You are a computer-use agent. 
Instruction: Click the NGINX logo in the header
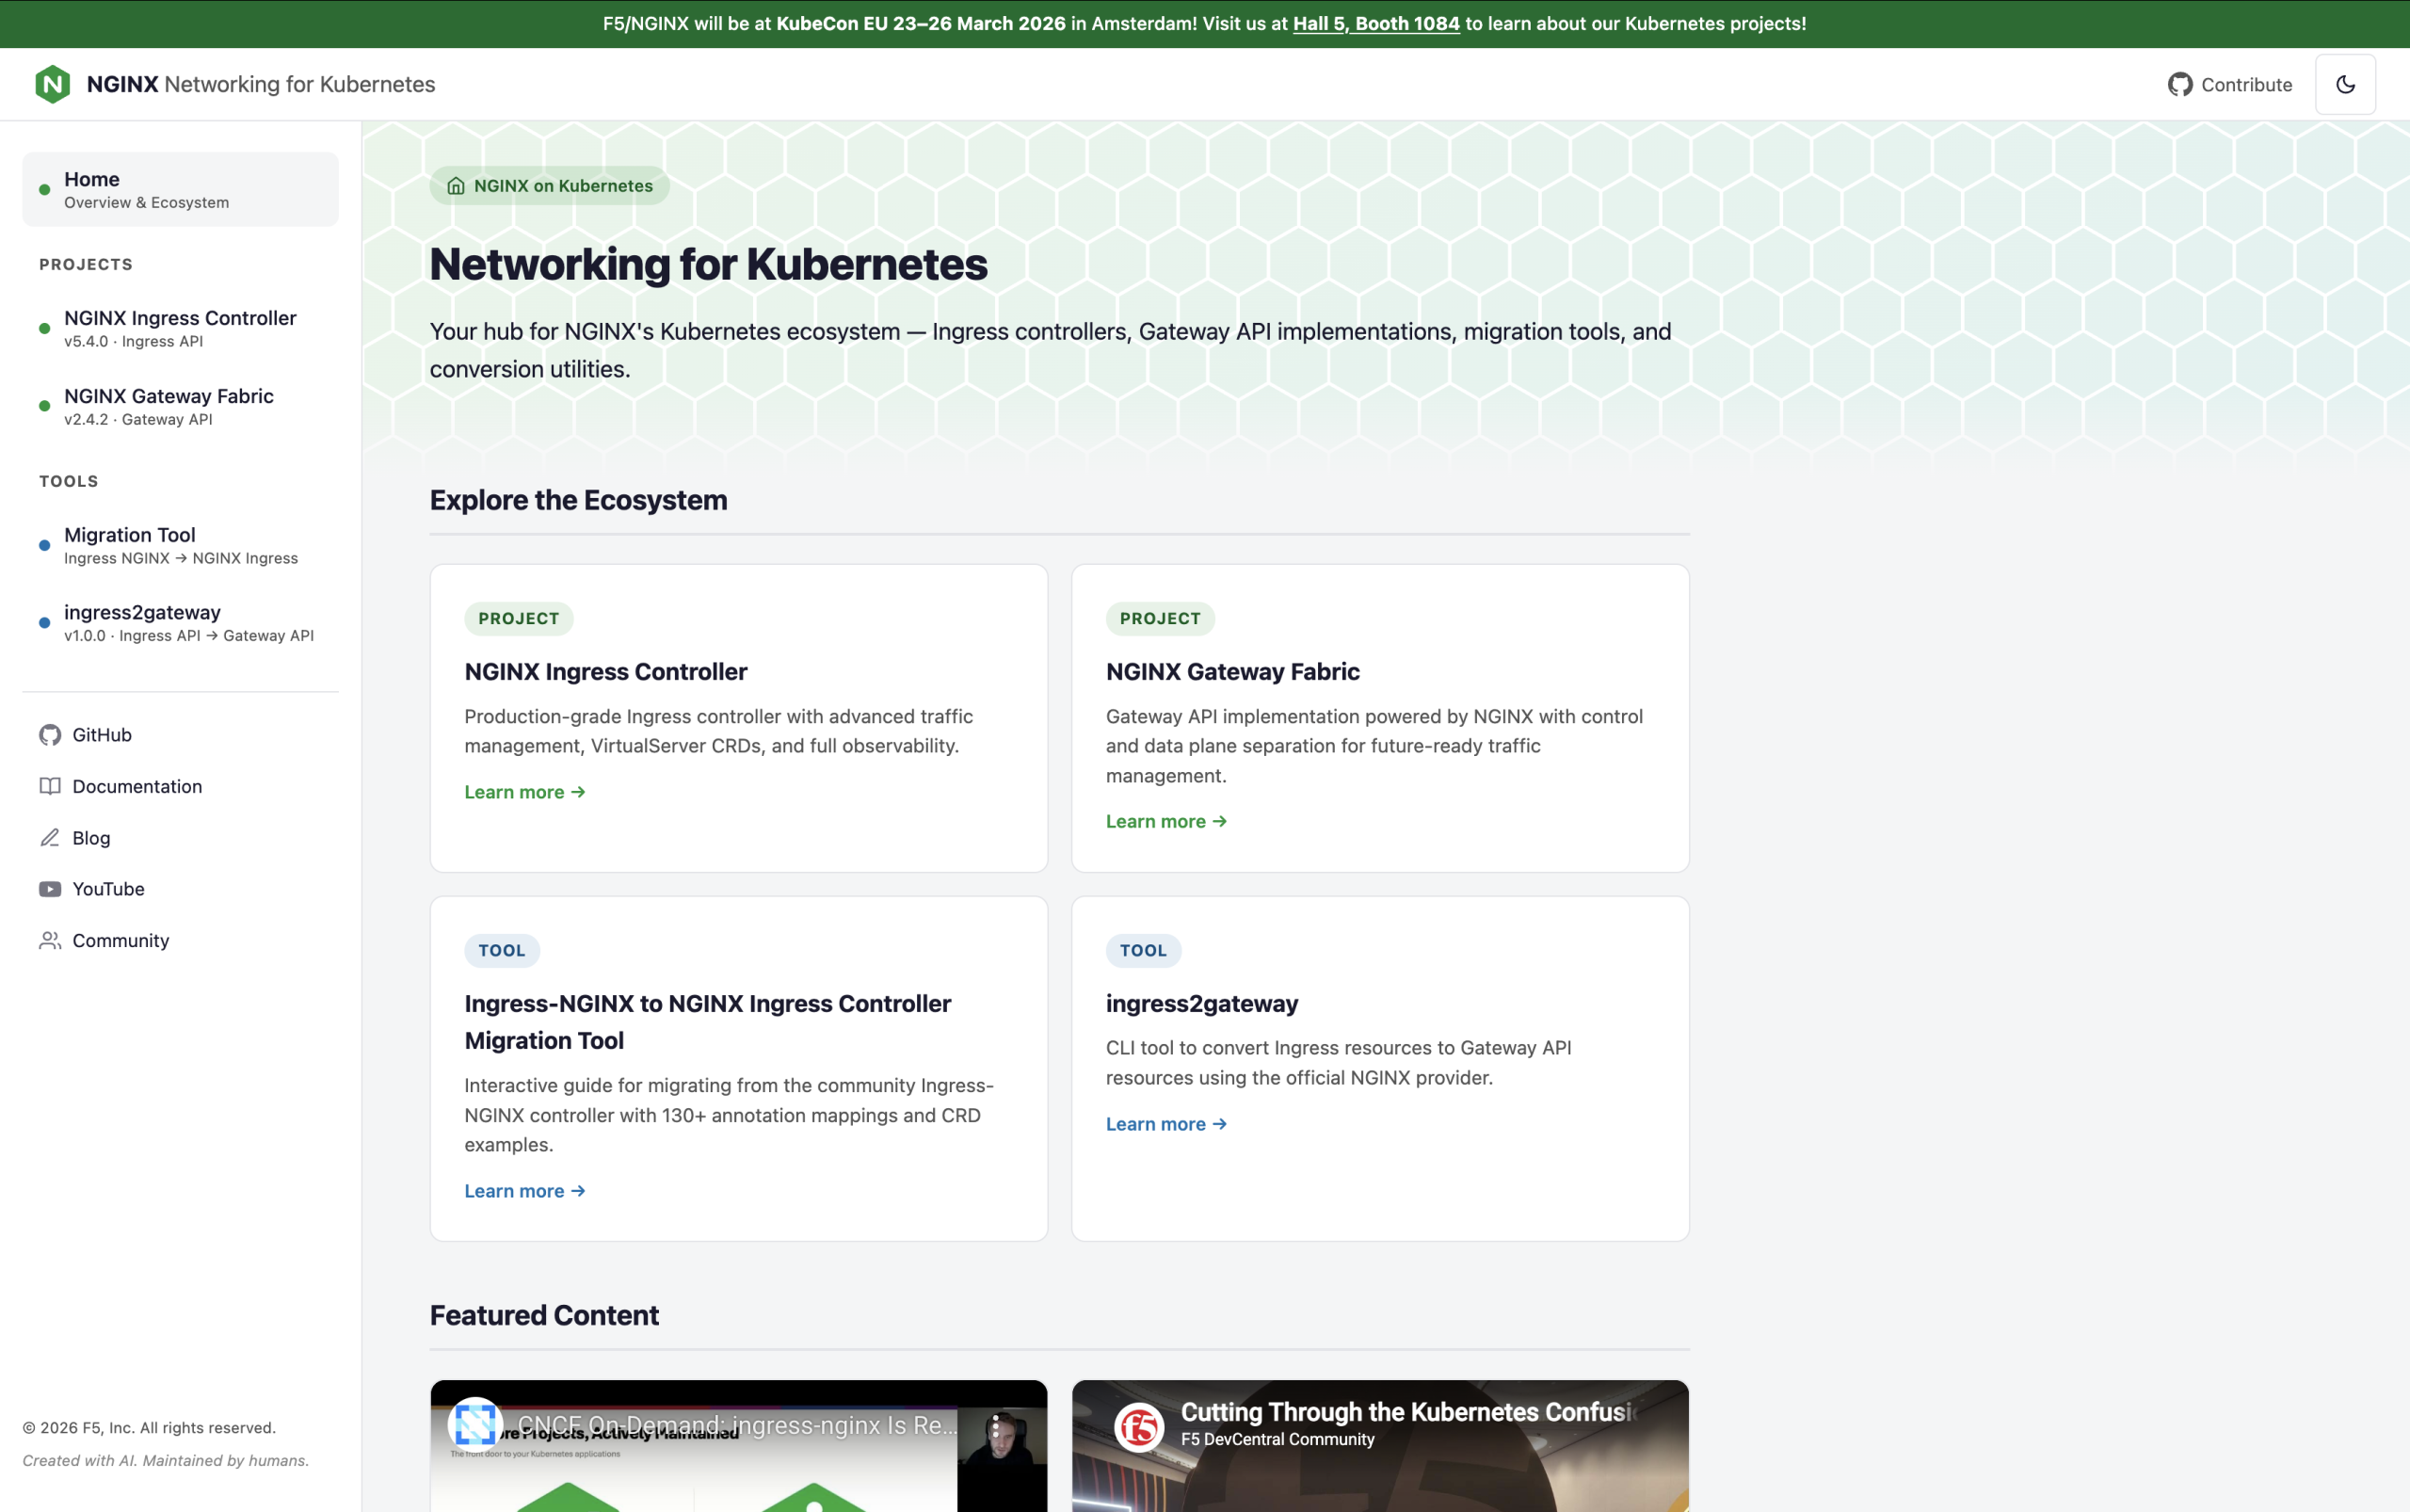pos(52,84)
